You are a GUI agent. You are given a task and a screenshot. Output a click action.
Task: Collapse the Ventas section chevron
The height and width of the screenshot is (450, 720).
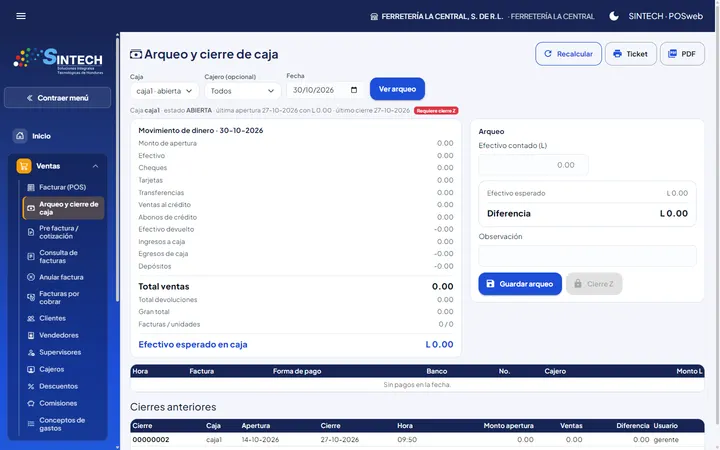point(96,166)
